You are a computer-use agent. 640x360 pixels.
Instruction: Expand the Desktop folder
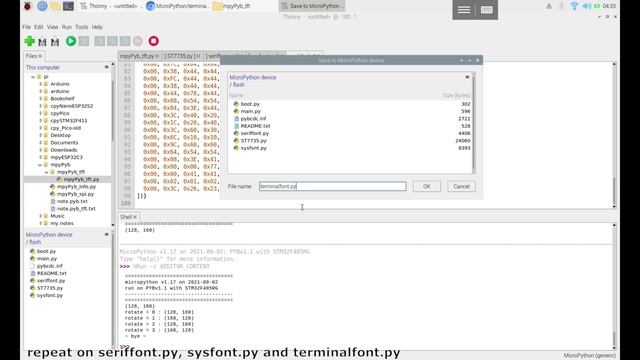click(x=40, y=135)
